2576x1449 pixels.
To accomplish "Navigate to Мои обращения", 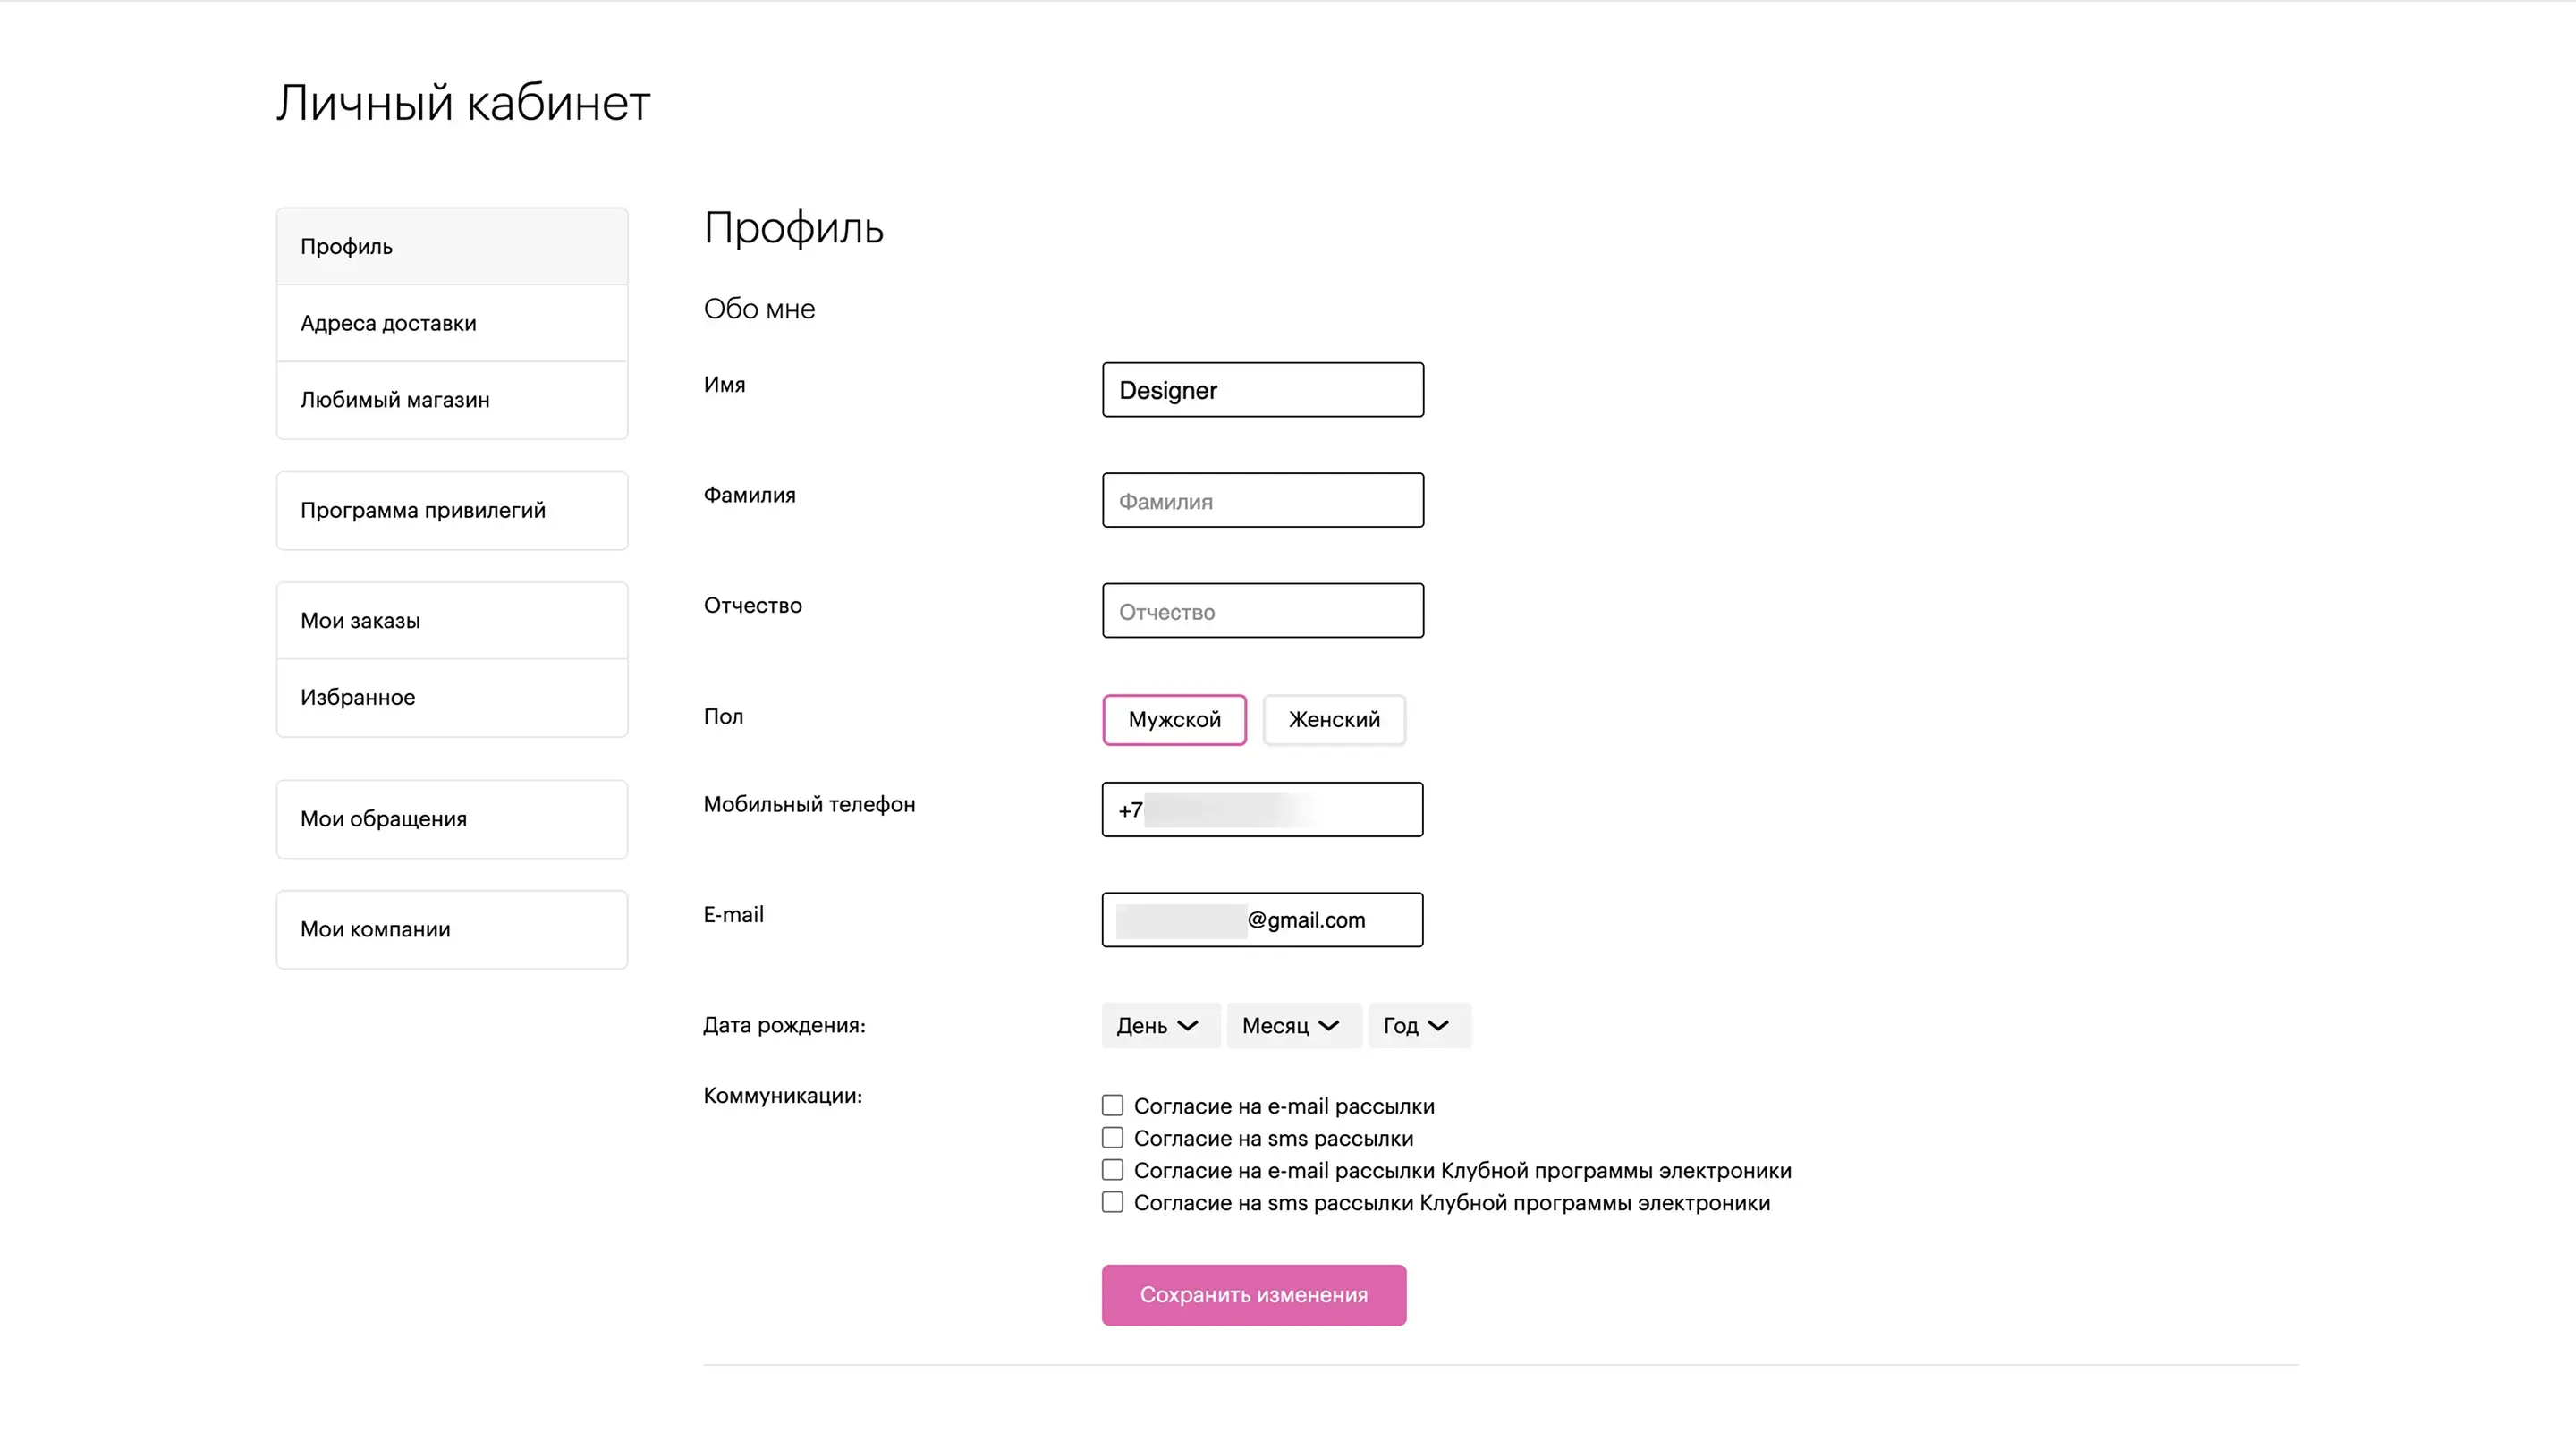I will click(x=451, y=819).
